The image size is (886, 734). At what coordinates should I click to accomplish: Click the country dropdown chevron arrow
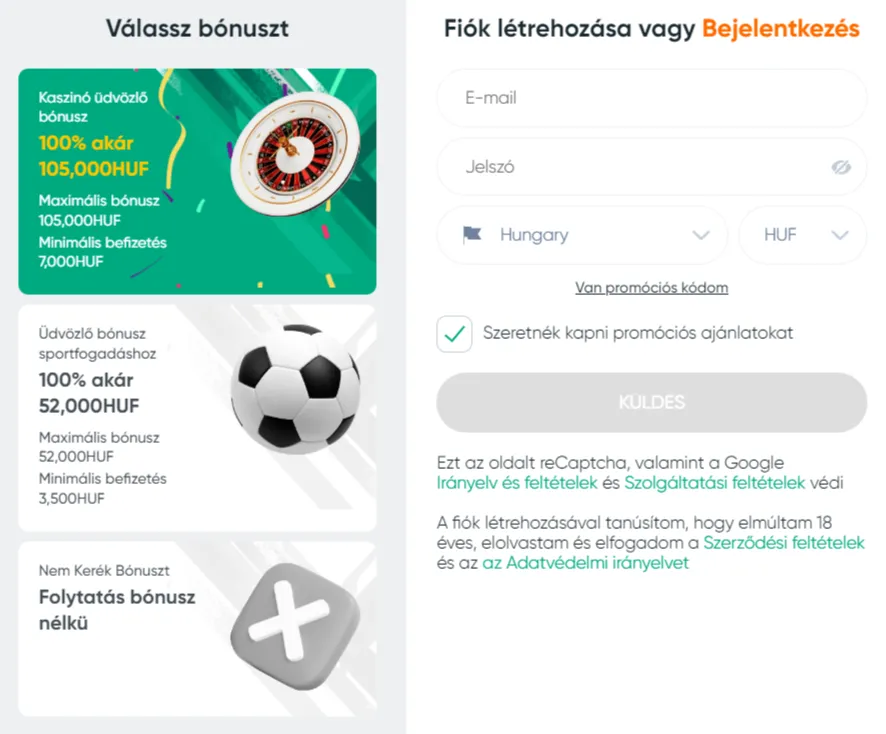tap(701, 235)
